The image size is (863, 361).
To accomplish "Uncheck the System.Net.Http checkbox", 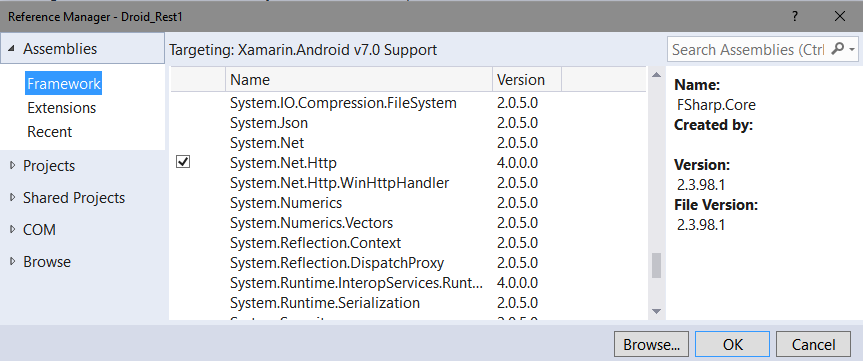I will [x=183, y=162].
